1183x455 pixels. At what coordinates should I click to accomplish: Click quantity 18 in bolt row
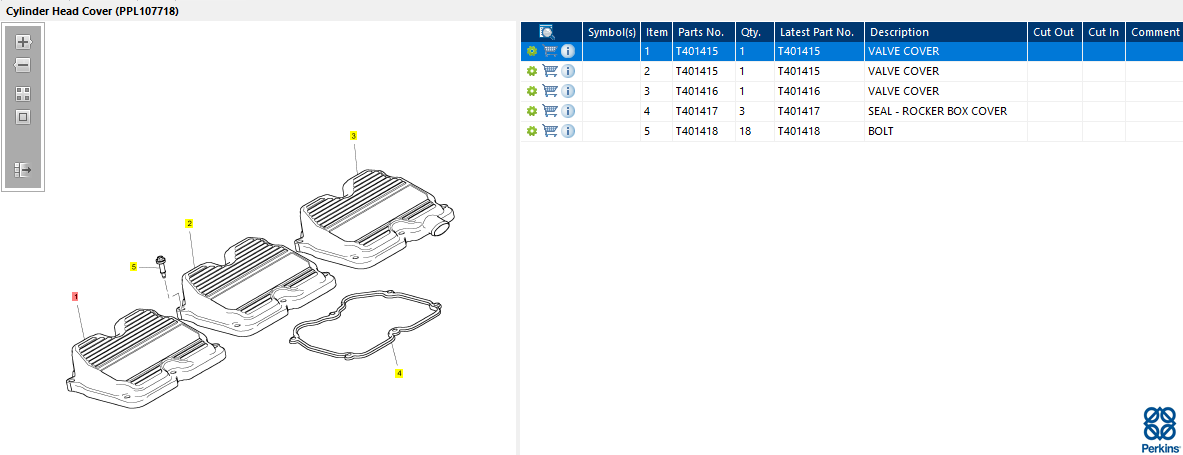(x=746, y=131)
